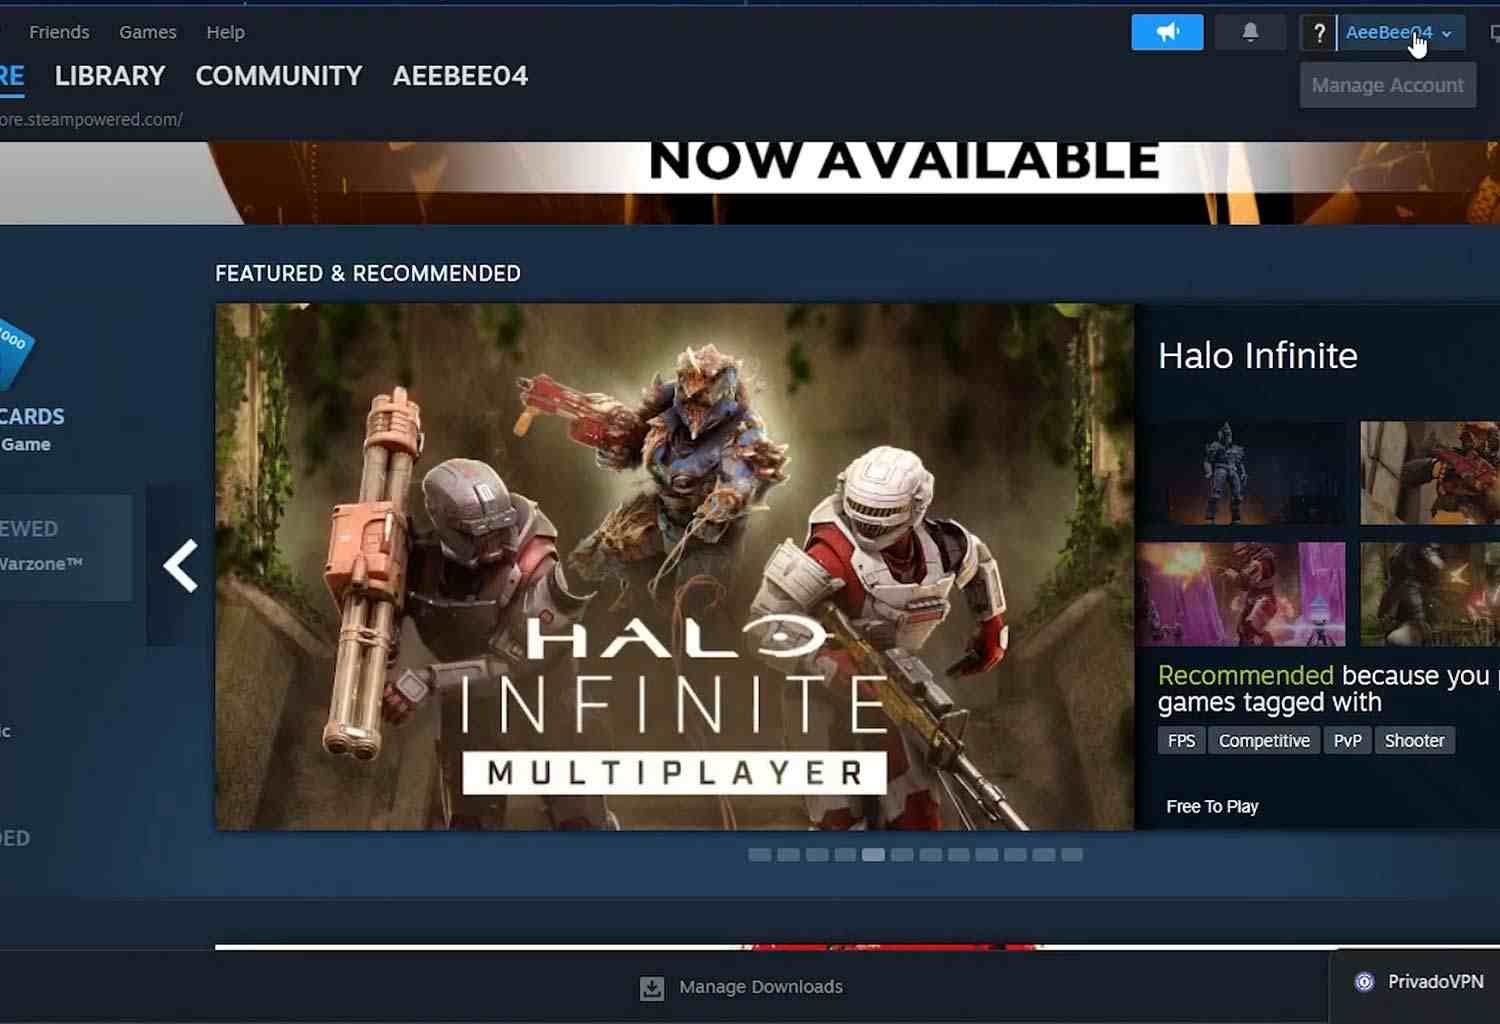This screenshot has width=1500, height=1024.
Task: Select the Competitive tag
Action: [1264, 741]
